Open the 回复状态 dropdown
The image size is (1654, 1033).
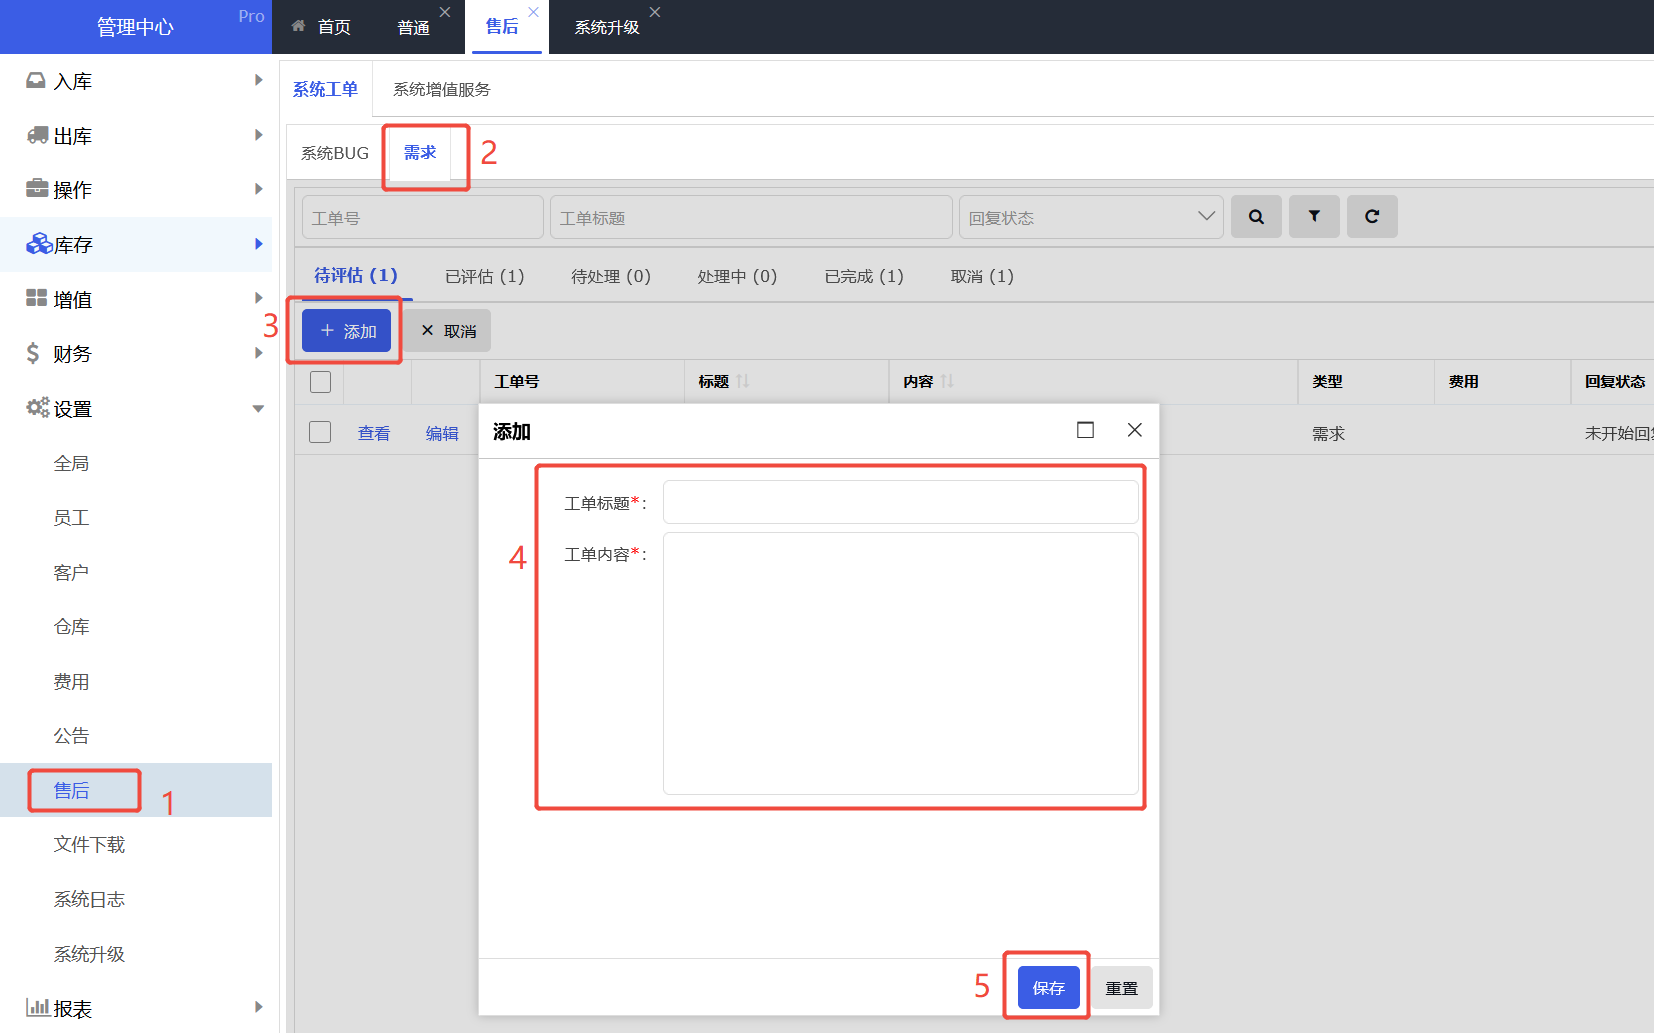[1091, 217]
